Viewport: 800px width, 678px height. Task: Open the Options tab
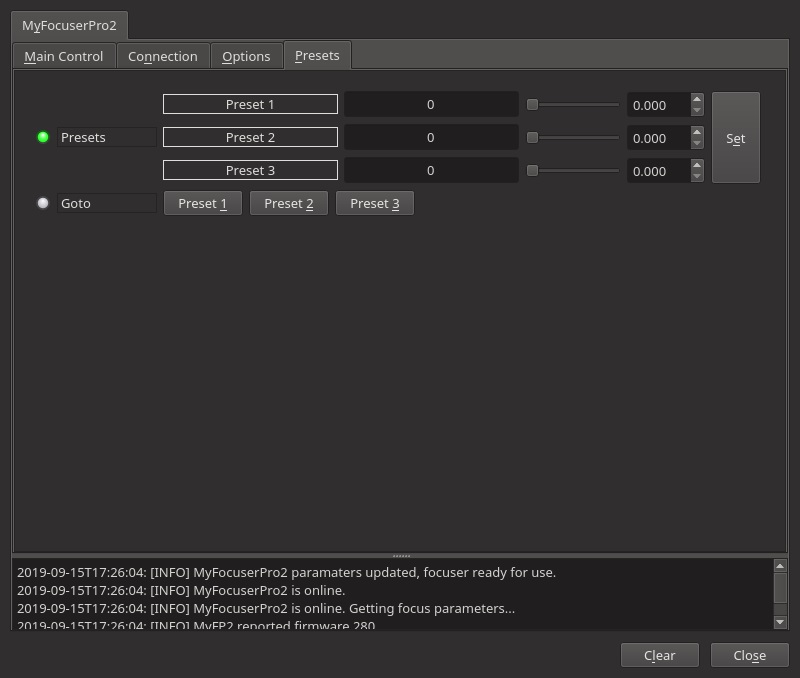point(246,56)
